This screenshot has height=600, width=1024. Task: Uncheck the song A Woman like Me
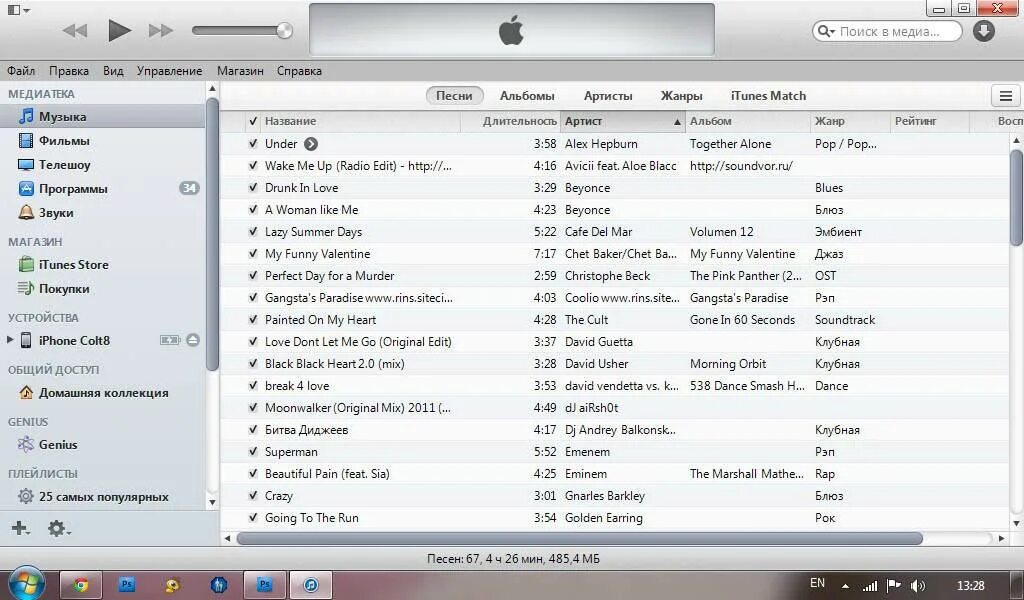click(253, 209)
